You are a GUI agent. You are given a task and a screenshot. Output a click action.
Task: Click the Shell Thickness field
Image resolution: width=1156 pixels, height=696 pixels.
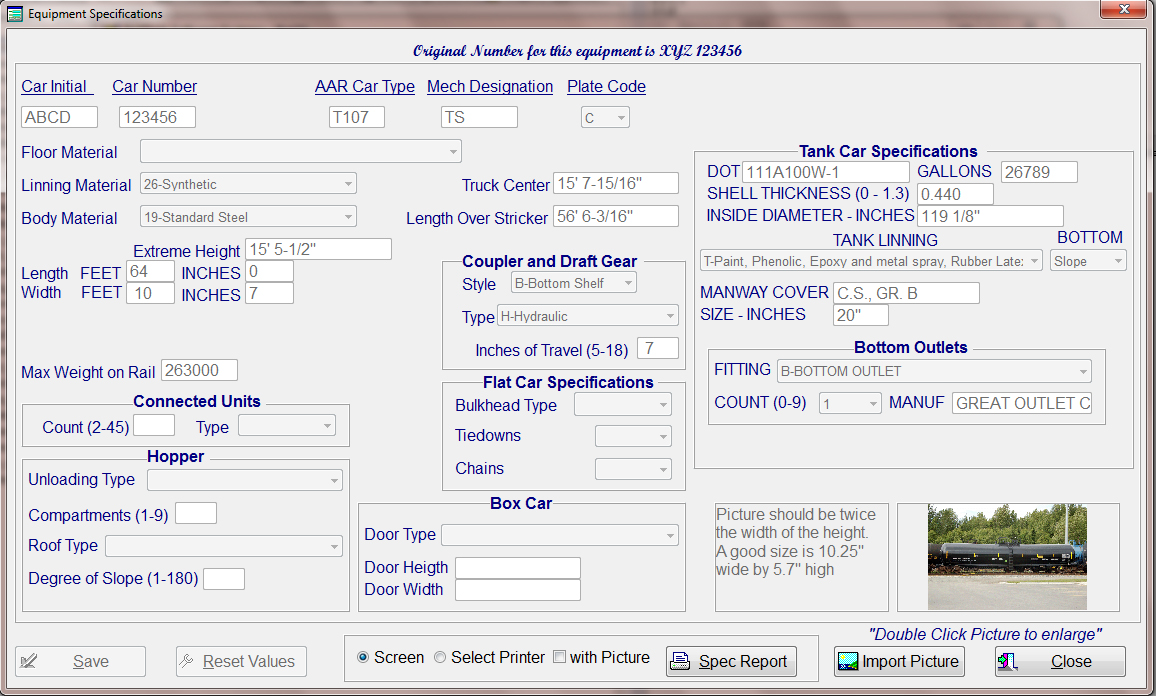tap(955, 194)
